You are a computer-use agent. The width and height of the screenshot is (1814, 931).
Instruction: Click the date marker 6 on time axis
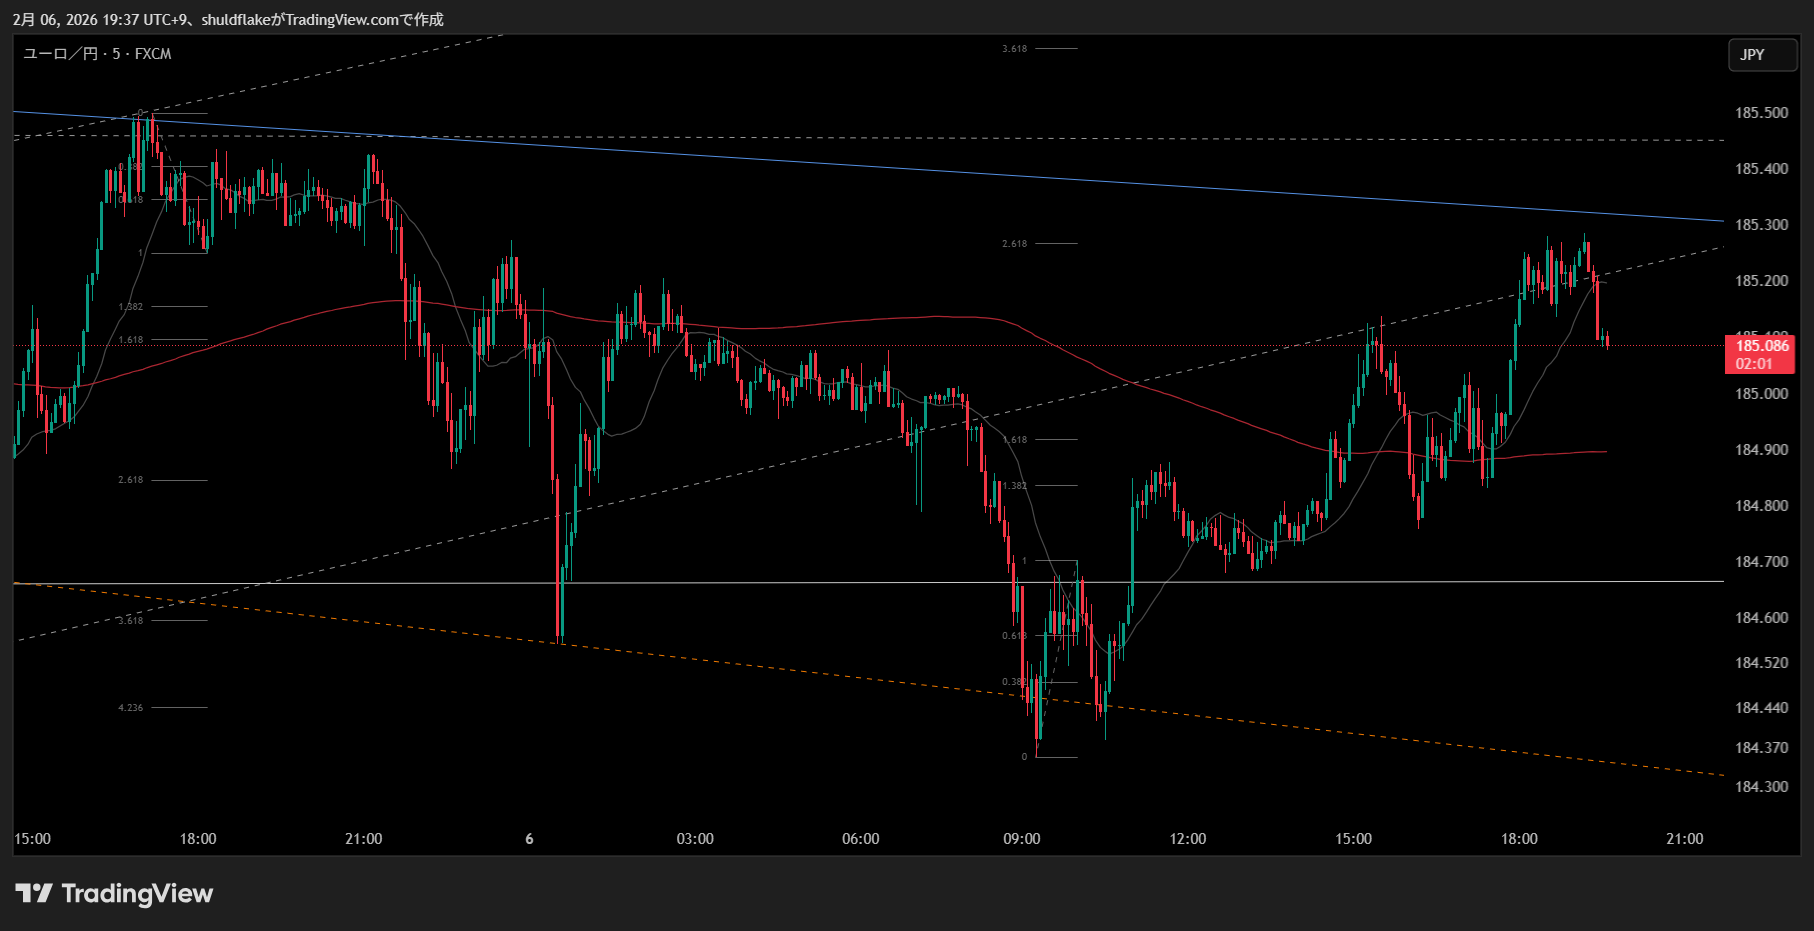(529, 839)
